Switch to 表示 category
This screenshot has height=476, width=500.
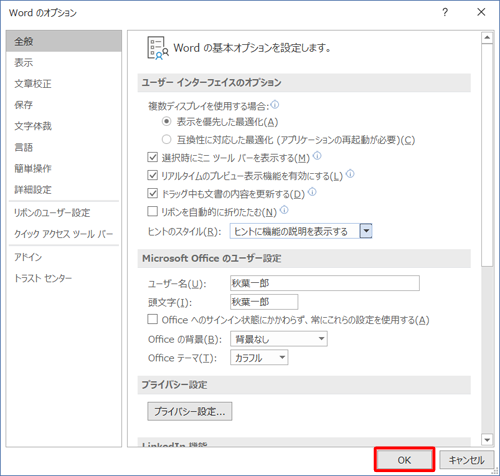[64, 62]
